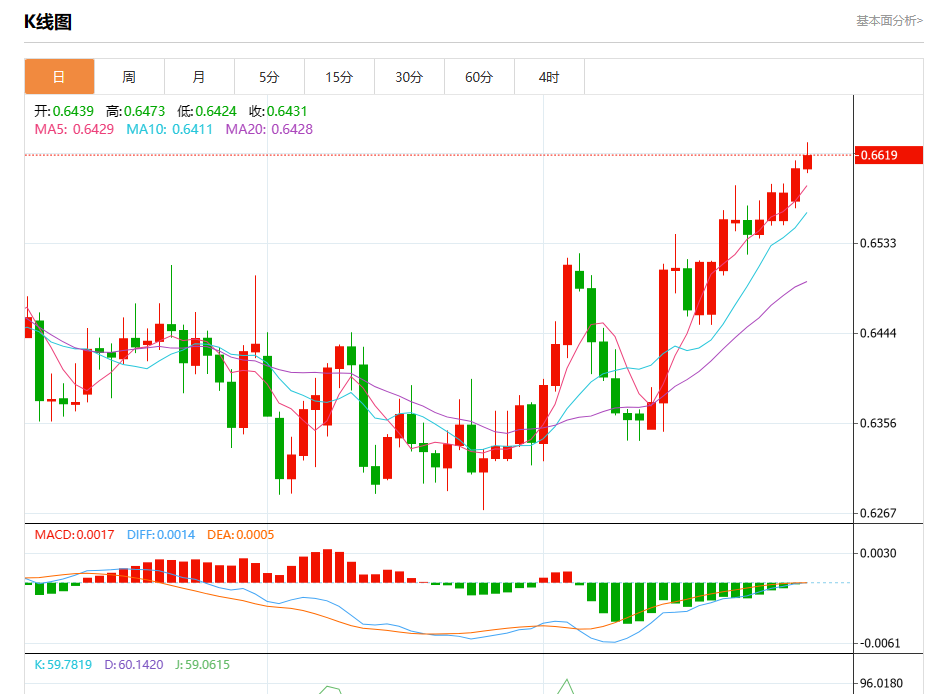The height and width of the screenshot is (694, 952).
Task: Click the J:59.0615 KDJ value
Action: pyautogui.click(x=203, y=664)
